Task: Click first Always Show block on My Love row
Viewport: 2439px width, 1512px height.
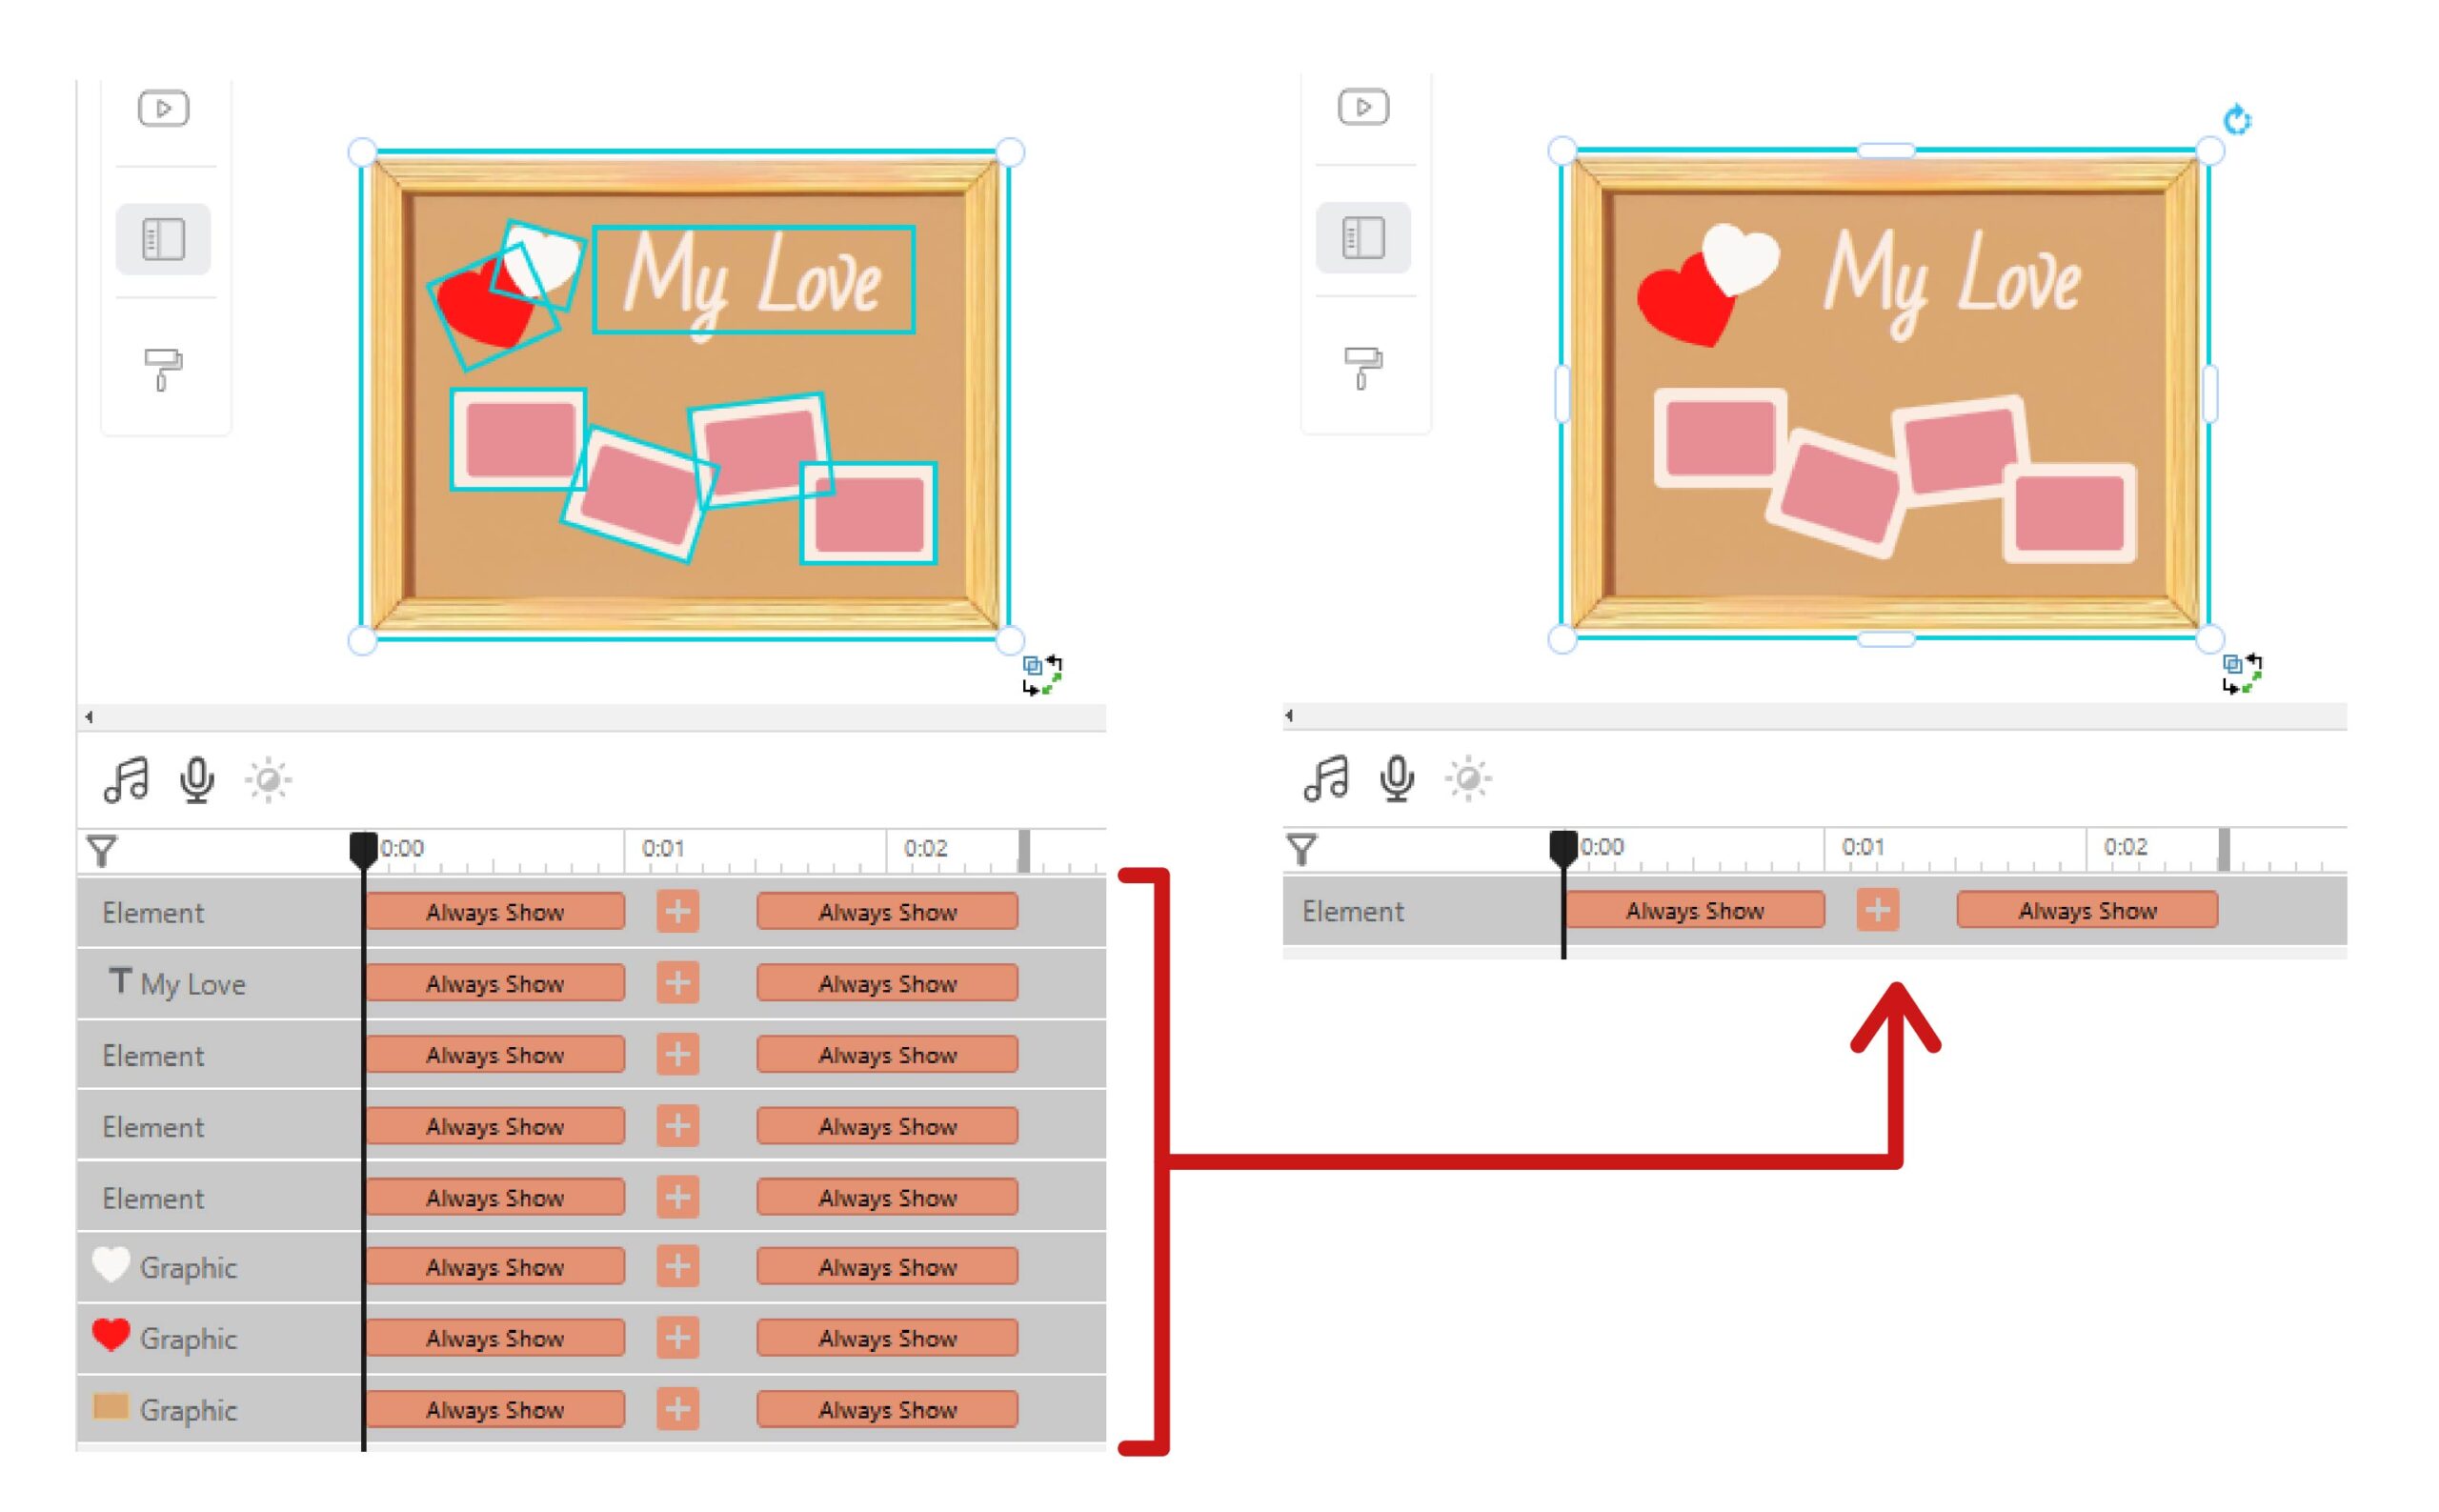Action: point(494,983)
